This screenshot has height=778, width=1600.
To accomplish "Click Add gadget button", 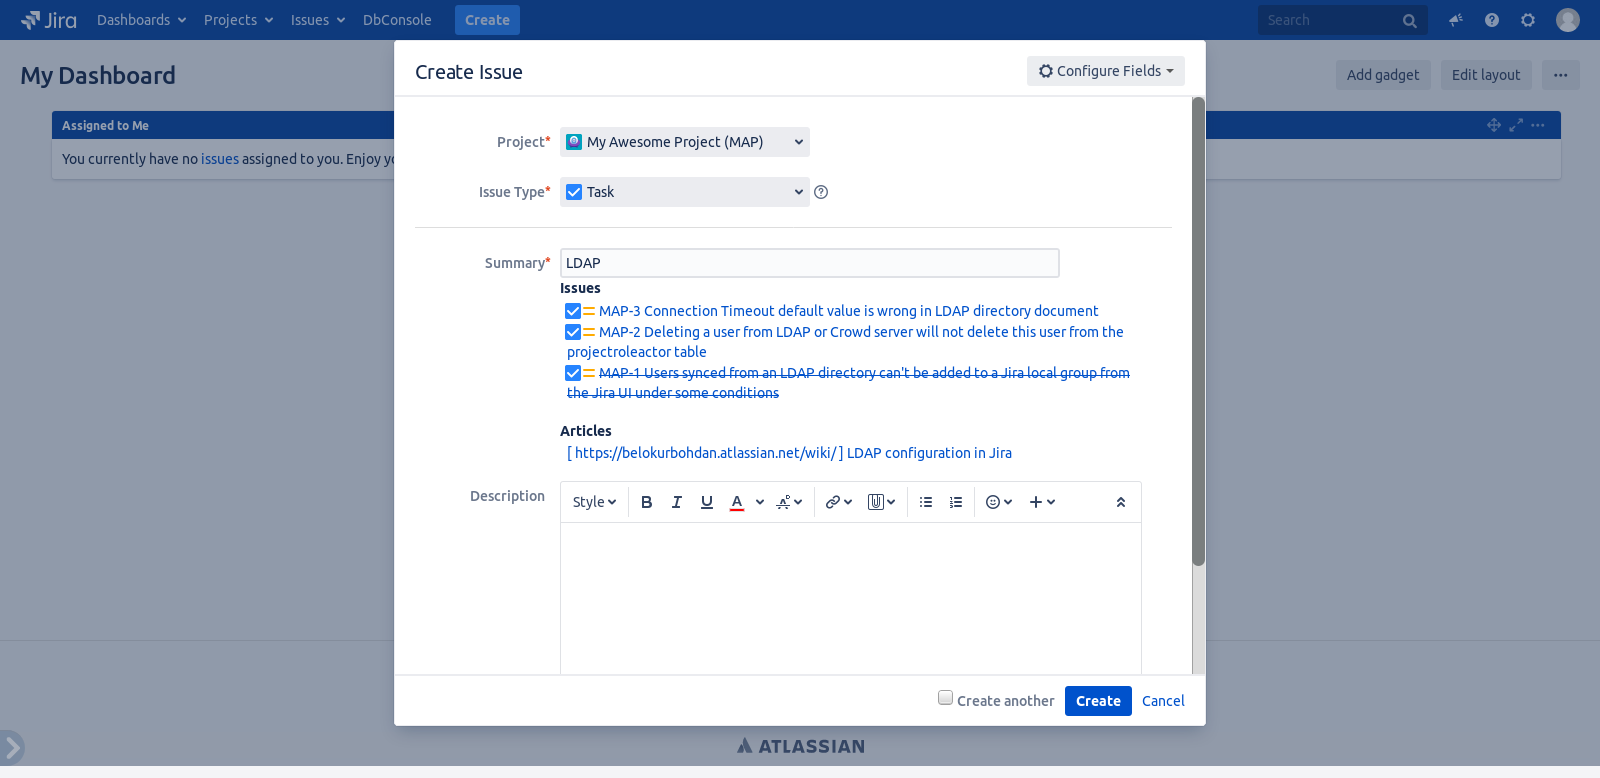I will [x=1383, y=75].
